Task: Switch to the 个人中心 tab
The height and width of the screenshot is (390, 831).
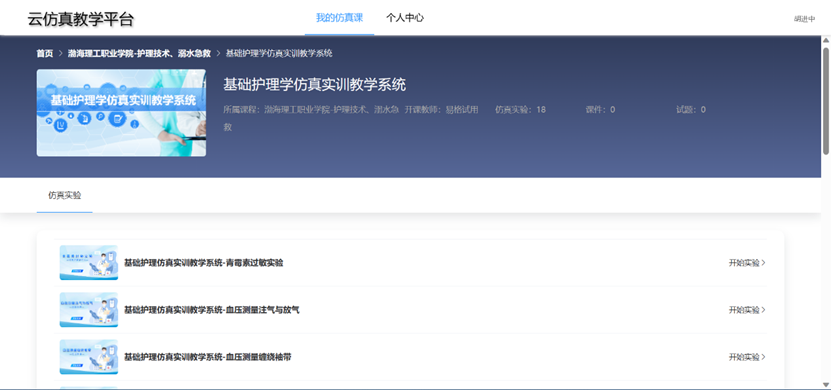Action: pyautogui.click(x=405, y=17)
